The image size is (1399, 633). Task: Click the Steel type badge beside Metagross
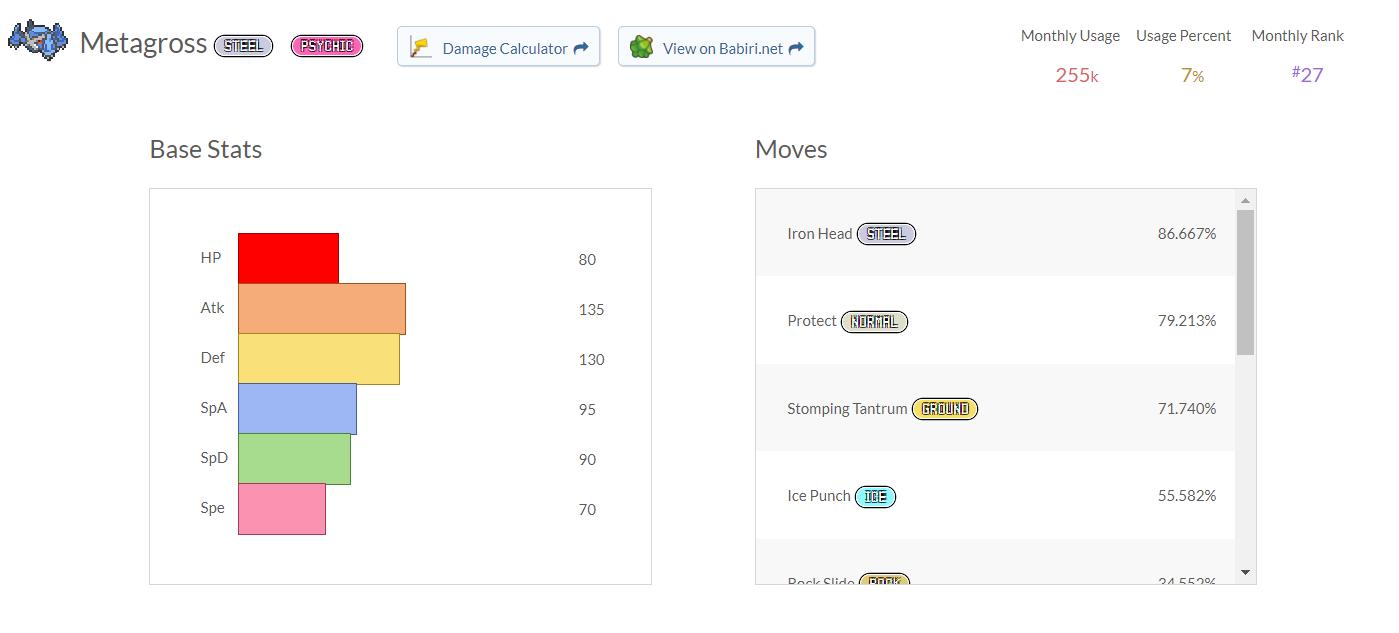(243, 46)
